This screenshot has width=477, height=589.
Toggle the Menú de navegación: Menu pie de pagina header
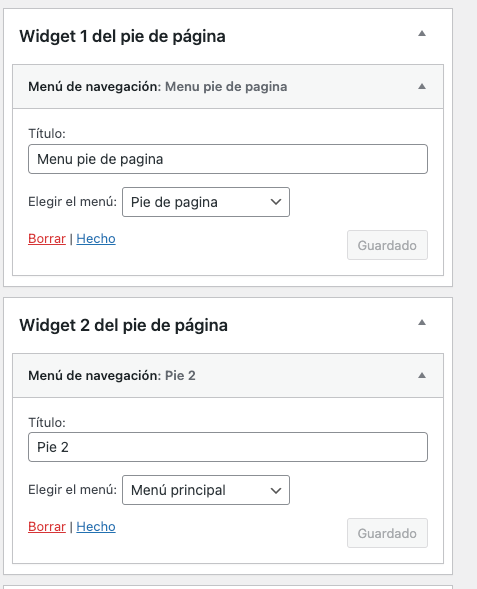[x=228, y=87]
